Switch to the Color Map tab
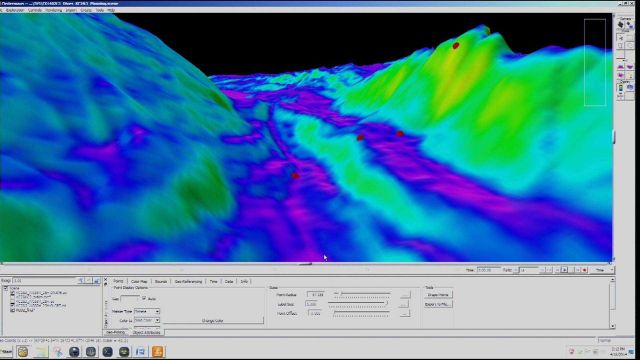The image size is (640, 360). (139, 281)
